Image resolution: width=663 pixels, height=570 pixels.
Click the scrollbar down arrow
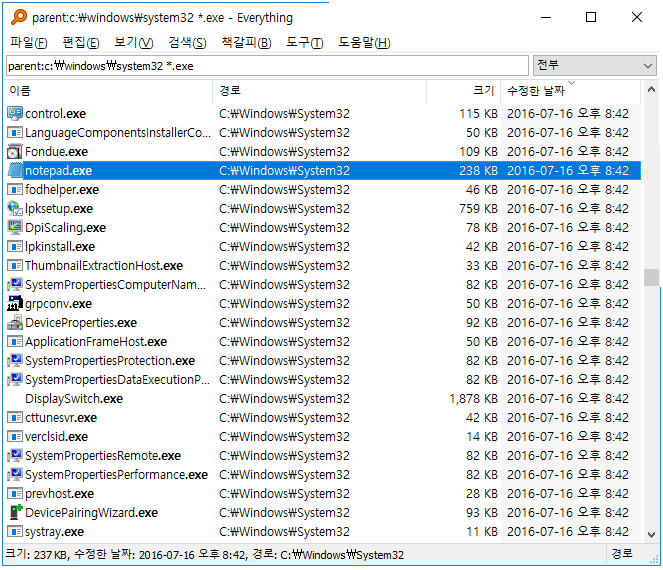(651, 535)
